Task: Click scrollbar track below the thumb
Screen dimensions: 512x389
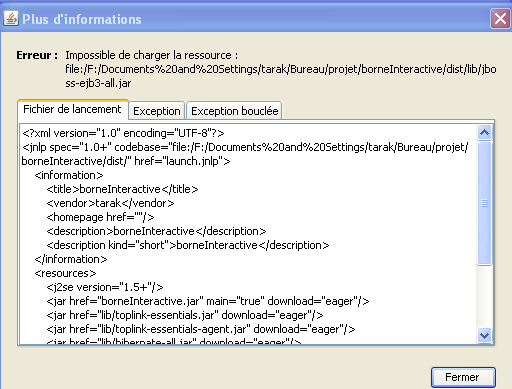Action: tap(484, 296)
